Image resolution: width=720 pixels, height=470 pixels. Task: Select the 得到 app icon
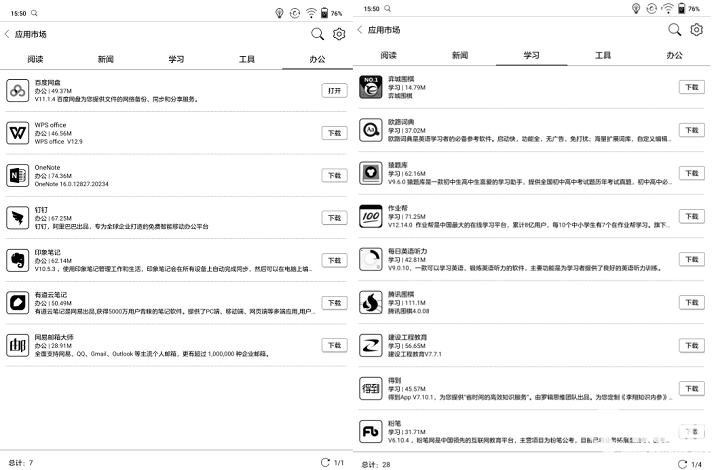pyautogui.click(x=371, y=389)
